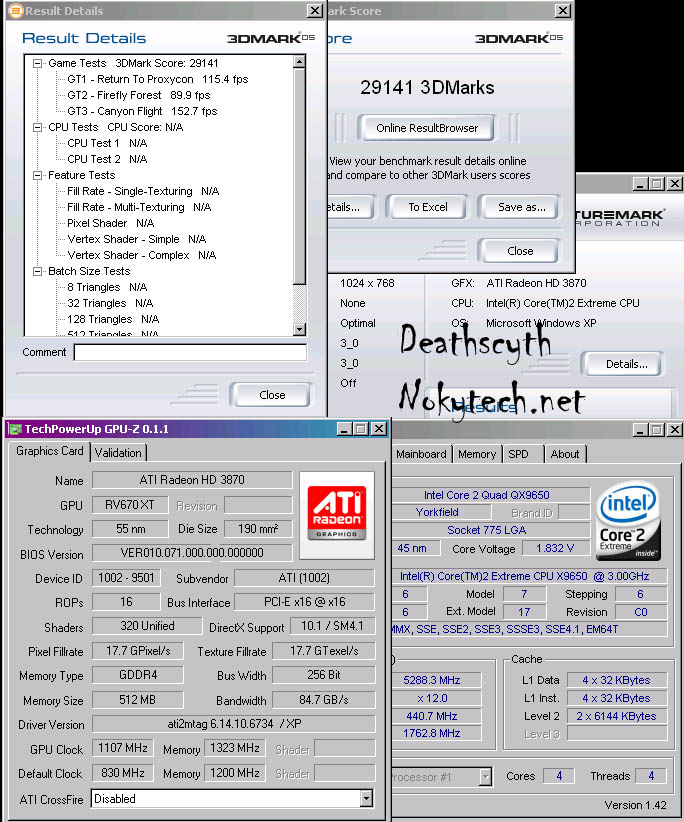Screen dimensions: 684x822
Task: Collapse the Game Tests tree node
Action: [37, 63]
